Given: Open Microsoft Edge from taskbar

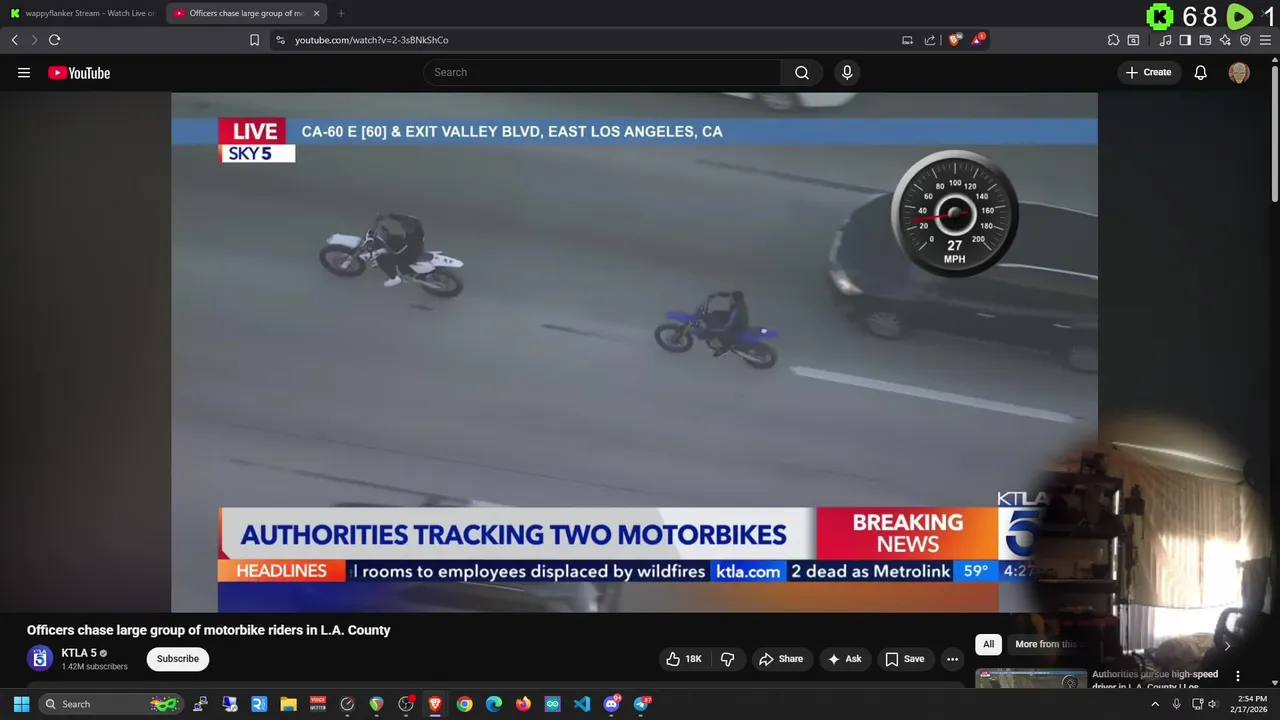Looking at the screenshot, I should coord(494,704).
